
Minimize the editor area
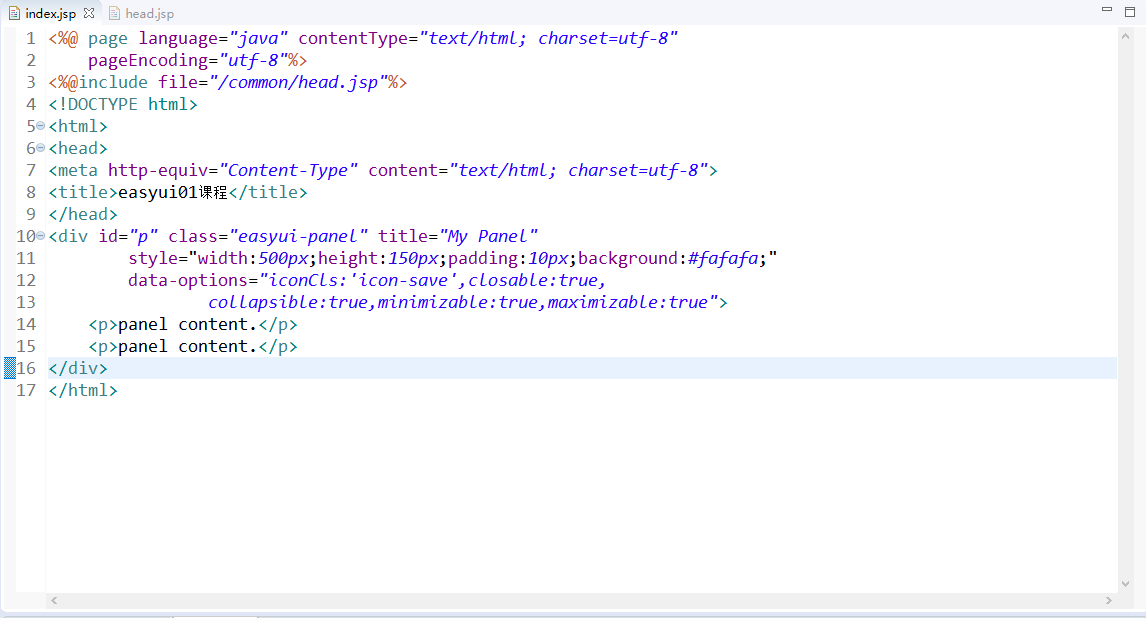pyautogui.click(x=1107, y=9)
